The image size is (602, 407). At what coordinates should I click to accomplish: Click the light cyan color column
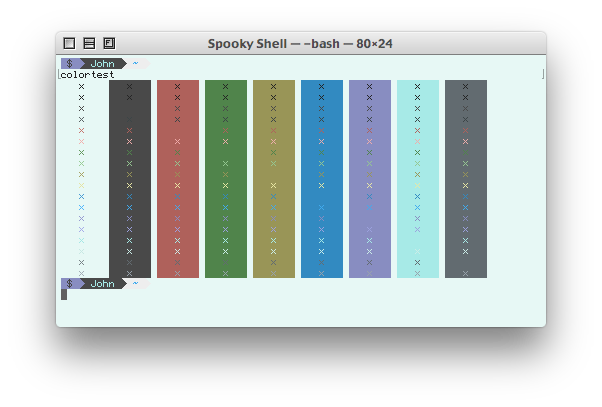[x=418, y=179]
